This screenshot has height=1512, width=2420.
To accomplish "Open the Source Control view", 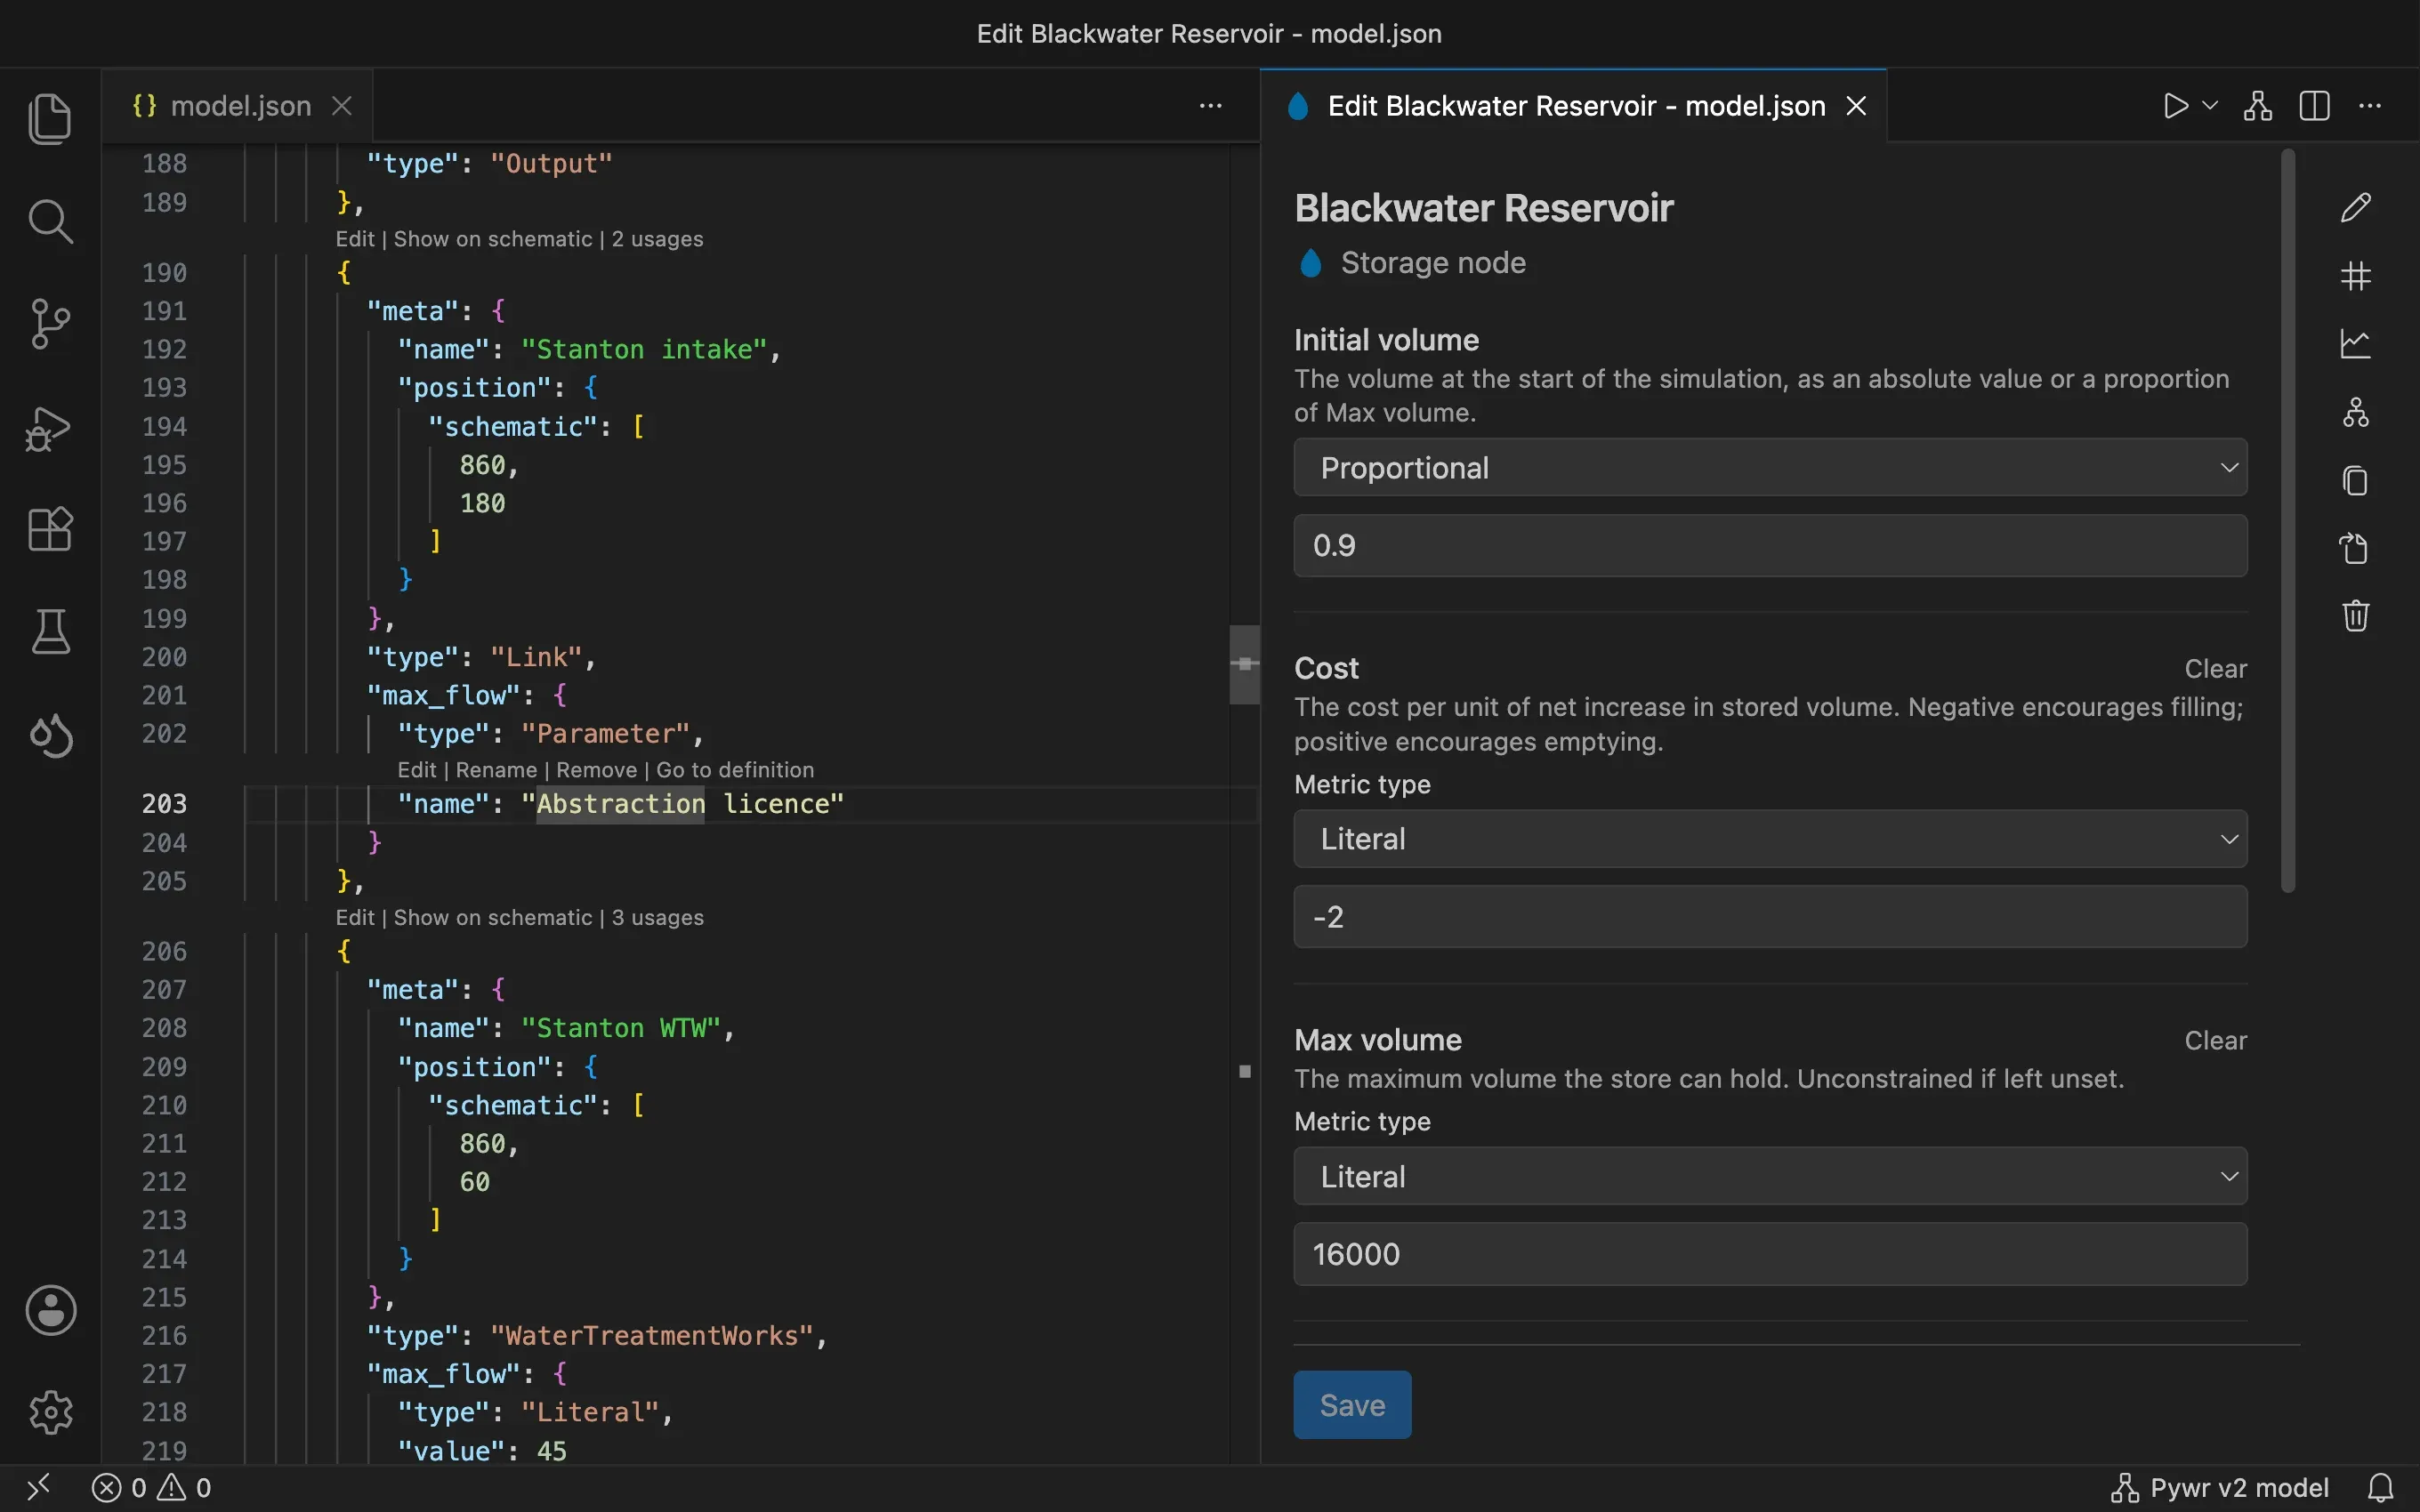I will (50, 324).
